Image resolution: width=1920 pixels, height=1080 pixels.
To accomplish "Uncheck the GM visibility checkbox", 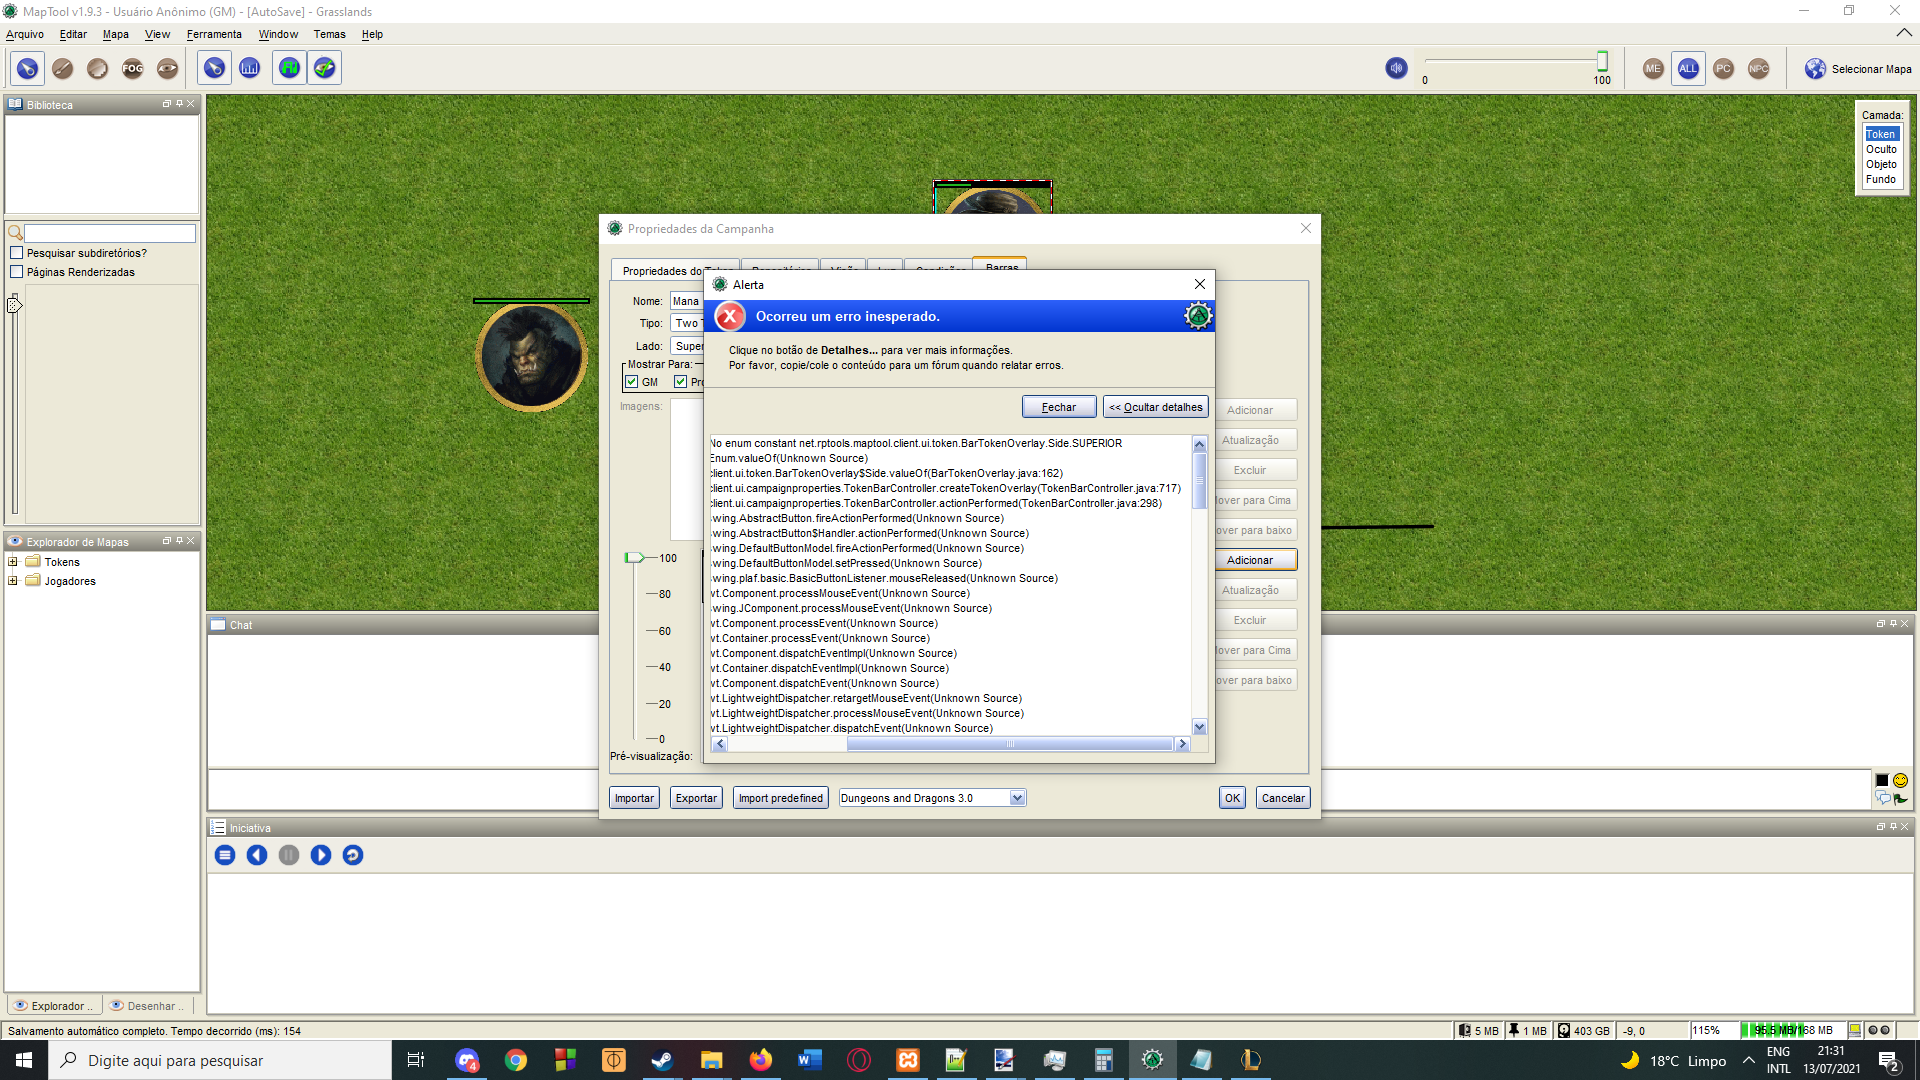I will point(631,382).
